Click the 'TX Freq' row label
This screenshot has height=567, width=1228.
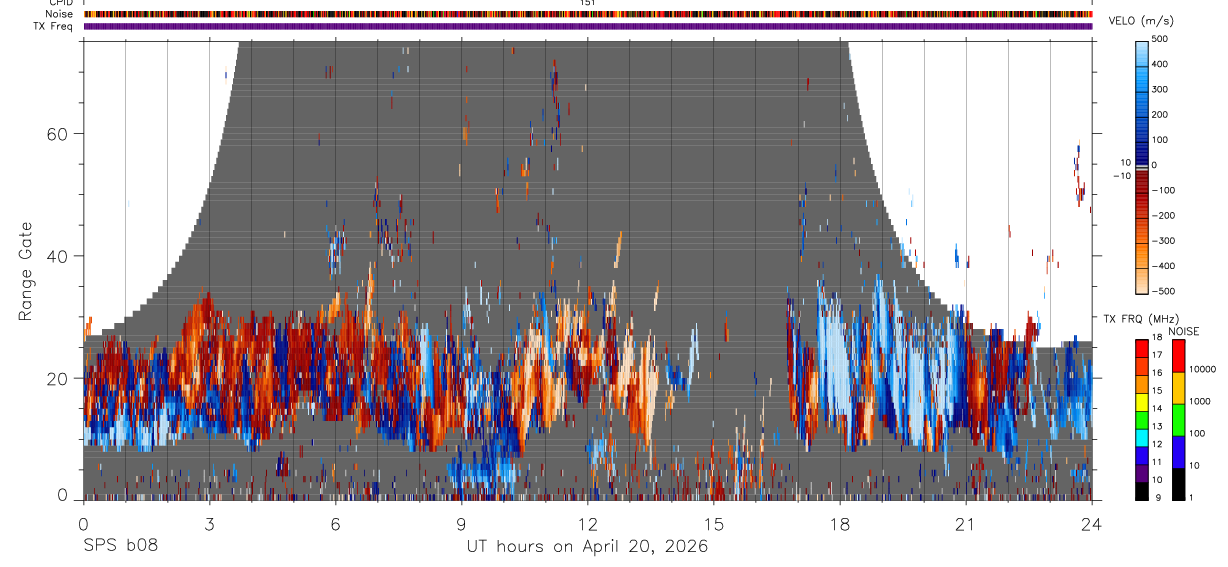pyautogui.click(x=54, y=26)
